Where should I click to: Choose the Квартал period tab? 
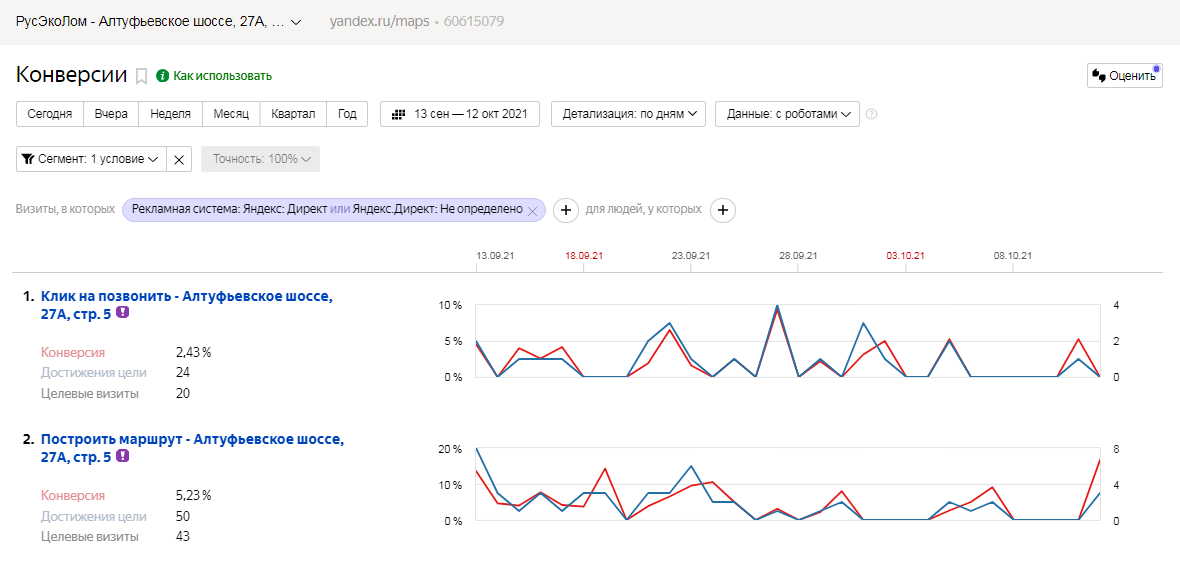[294, 114]
